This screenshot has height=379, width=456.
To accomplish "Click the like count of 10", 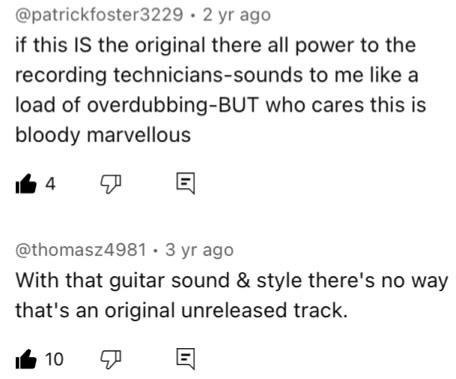I will pos(54,359).
